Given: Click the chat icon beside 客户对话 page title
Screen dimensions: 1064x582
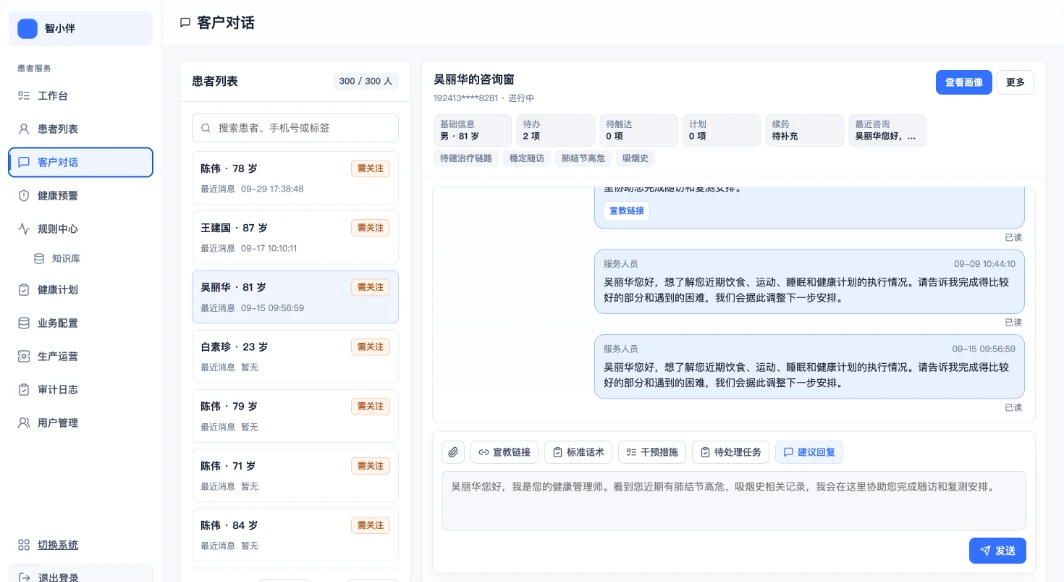Looking at the screenshot, I should [185, 23].
